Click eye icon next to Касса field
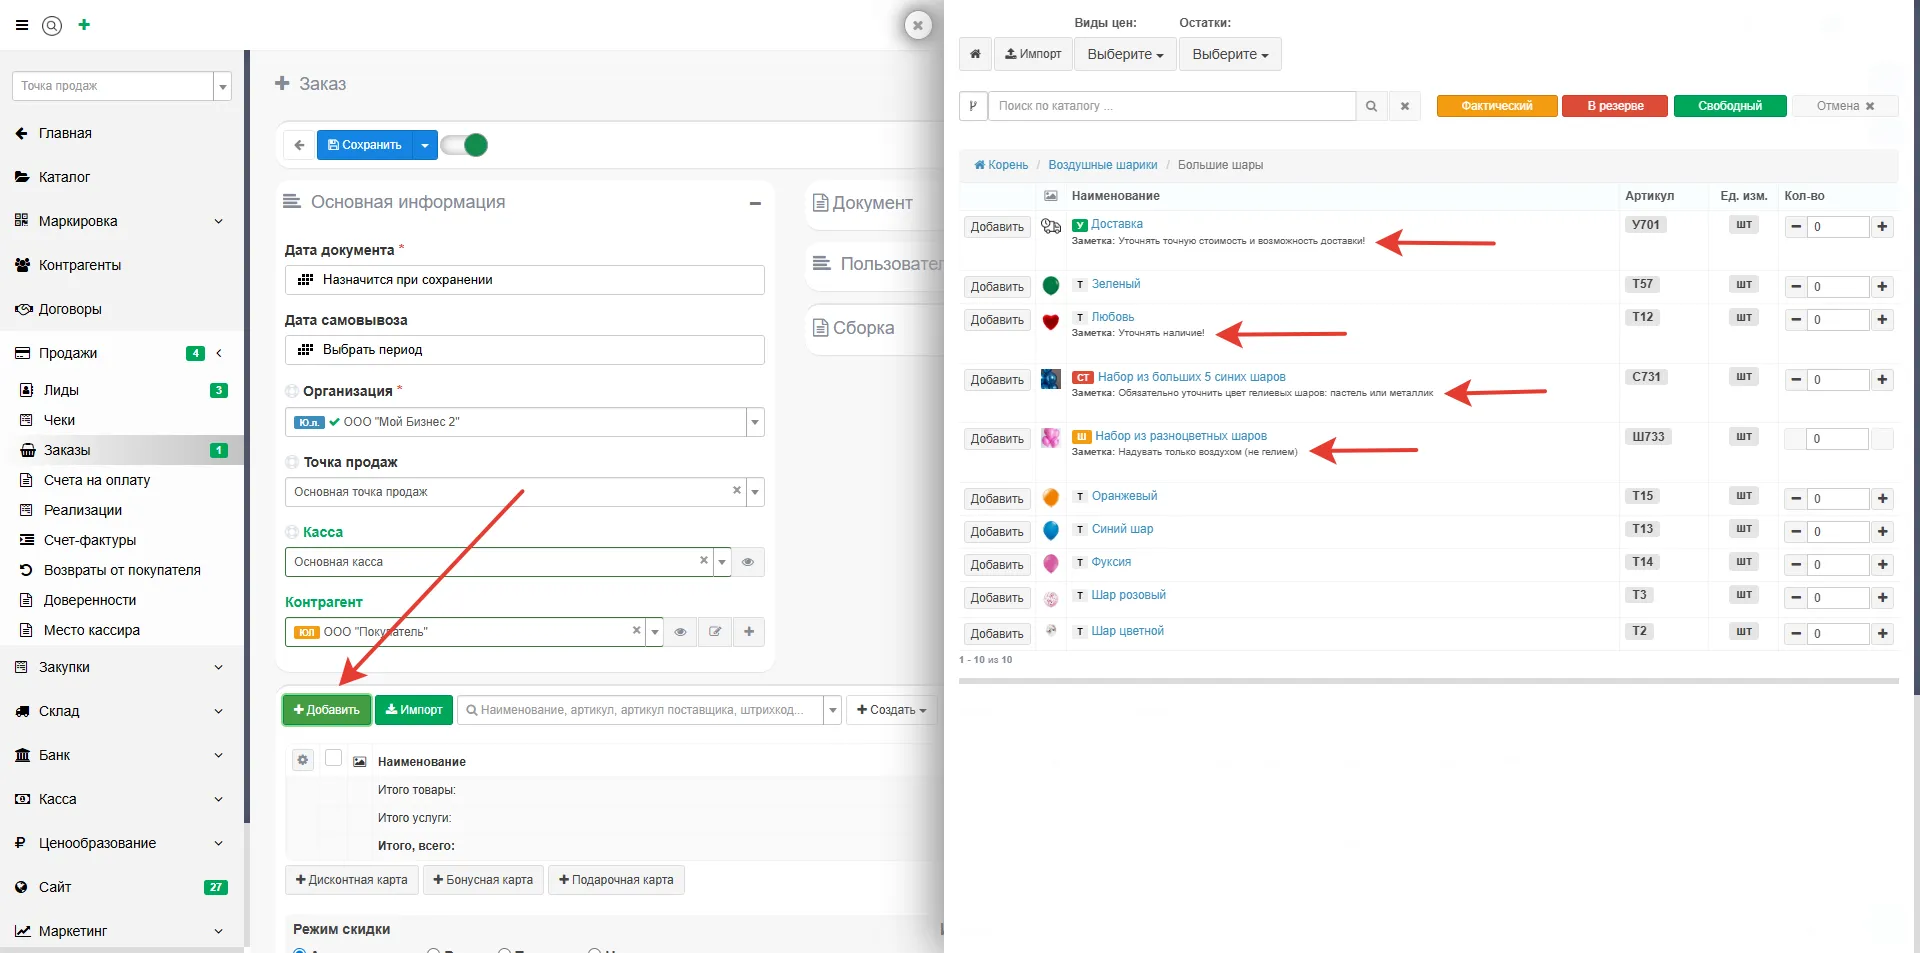 [748, 562]
